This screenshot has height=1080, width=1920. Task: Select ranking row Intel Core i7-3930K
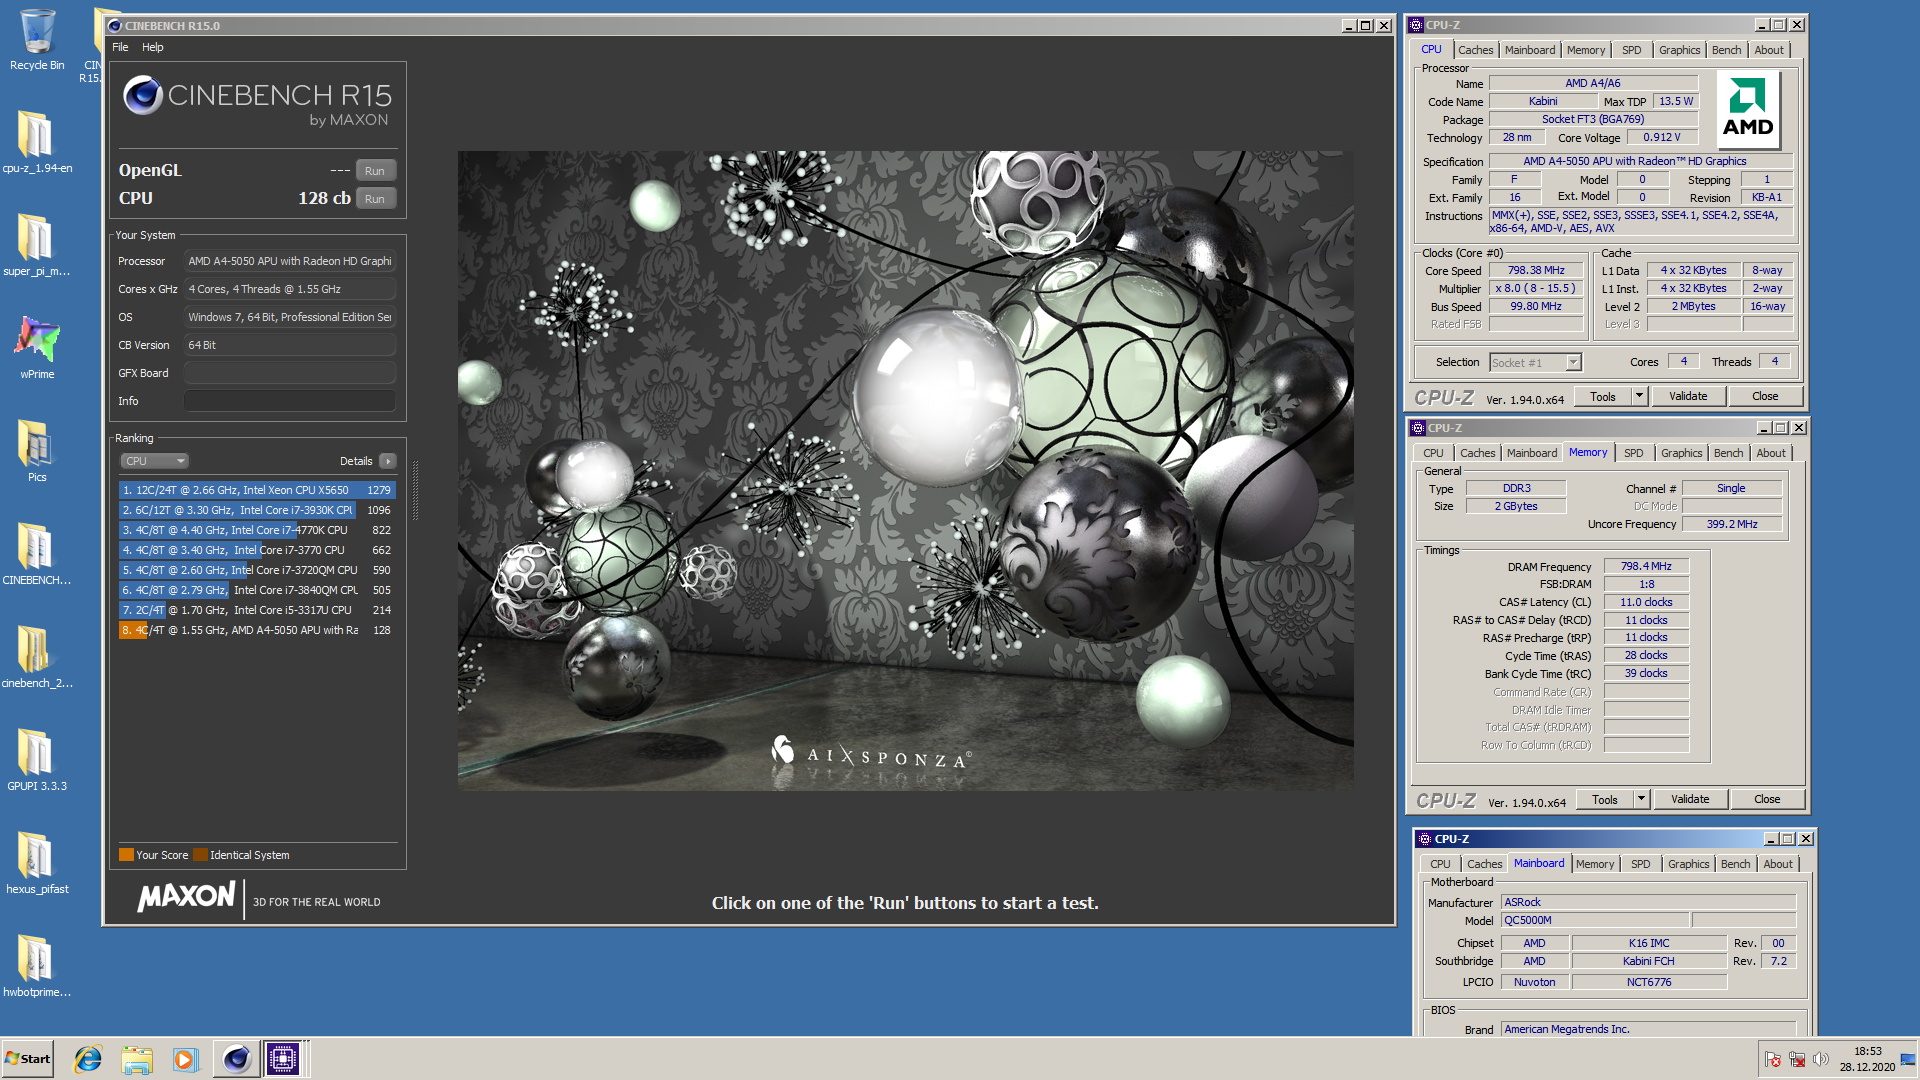tap(257, 510)
